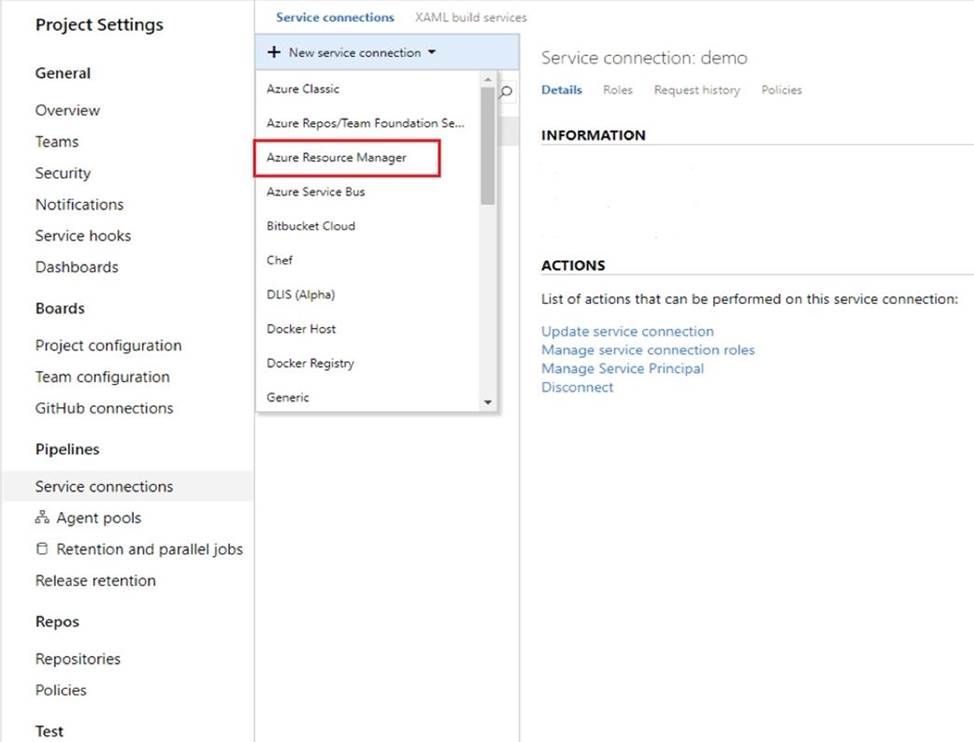Open Agent pools settings
Viewport: 974px width, 742px height.
pos(99,517)
